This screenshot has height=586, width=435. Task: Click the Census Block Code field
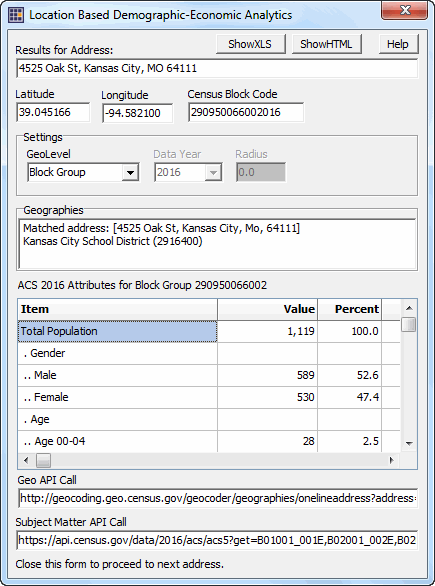(246, 112)
